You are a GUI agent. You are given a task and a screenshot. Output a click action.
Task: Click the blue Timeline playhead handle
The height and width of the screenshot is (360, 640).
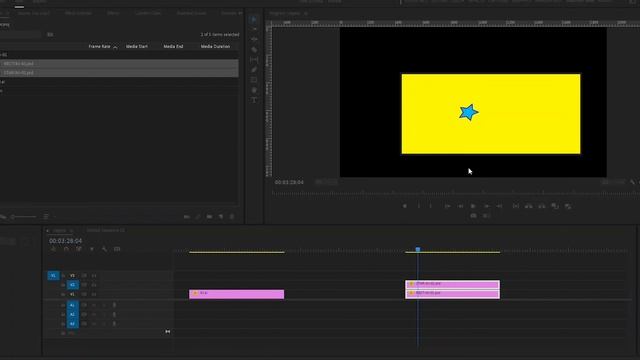click(x=418, y=249)
